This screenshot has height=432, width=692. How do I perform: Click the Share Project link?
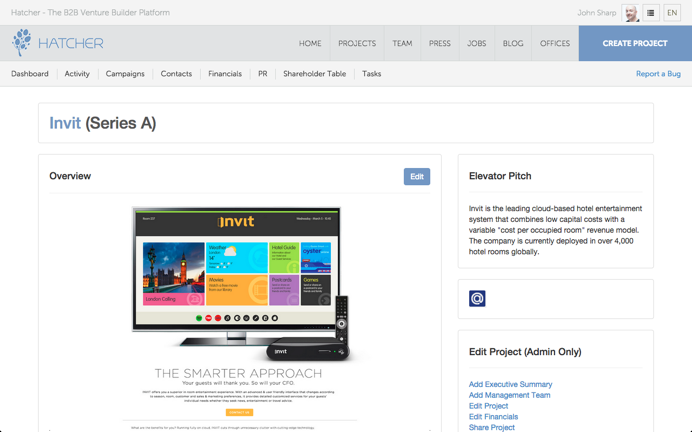pyautogui.click(x=492, y=427)
